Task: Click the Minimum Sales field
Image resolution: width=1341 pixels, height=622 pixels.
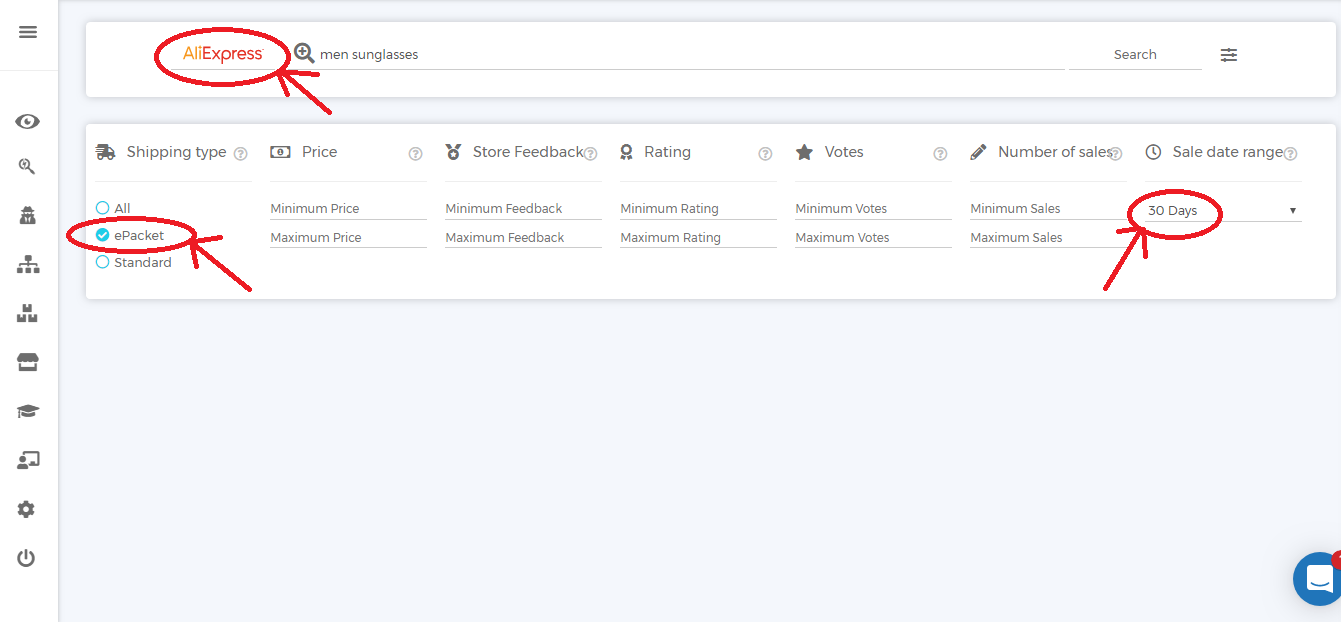Action: (x=1048, y=208)
